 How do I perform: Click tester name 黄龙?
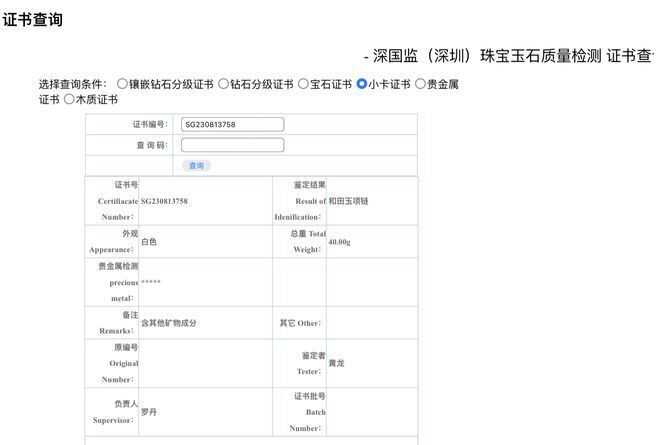click(336, 363)
